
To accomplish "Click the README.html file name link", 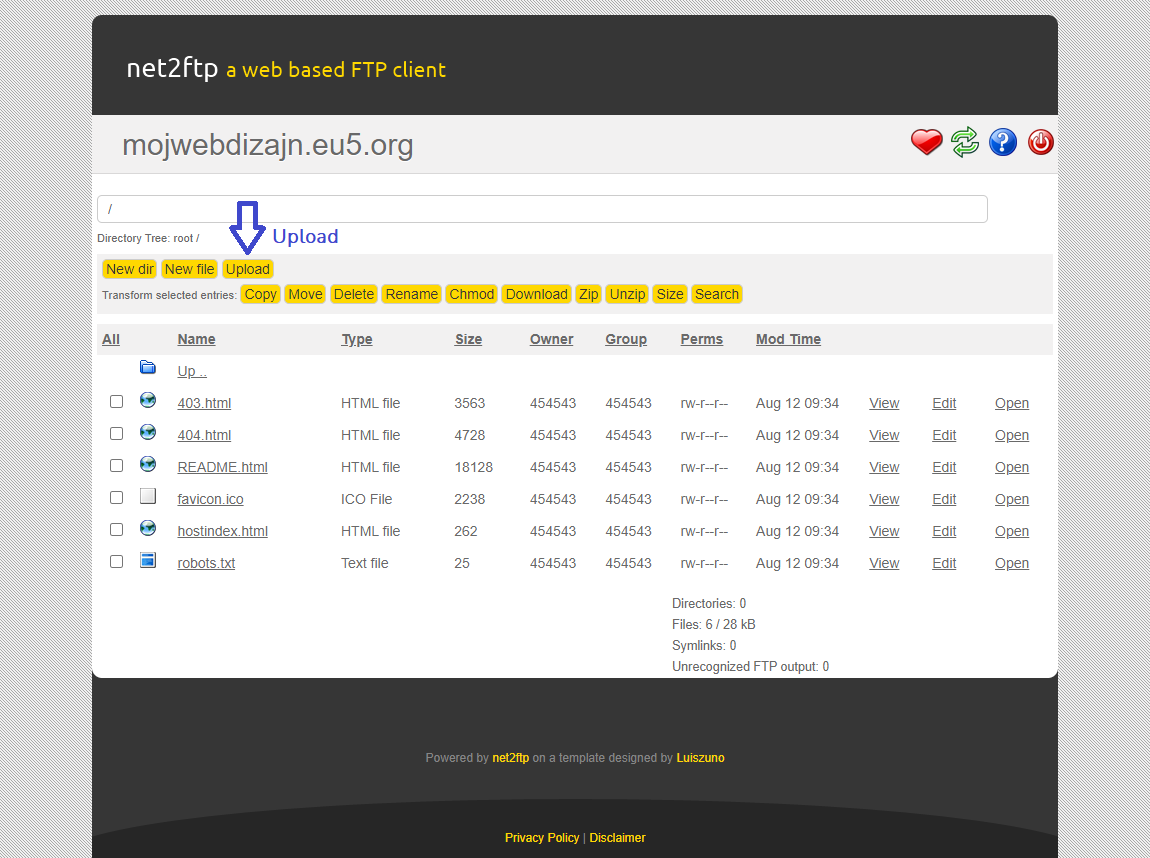I will 222,467.
